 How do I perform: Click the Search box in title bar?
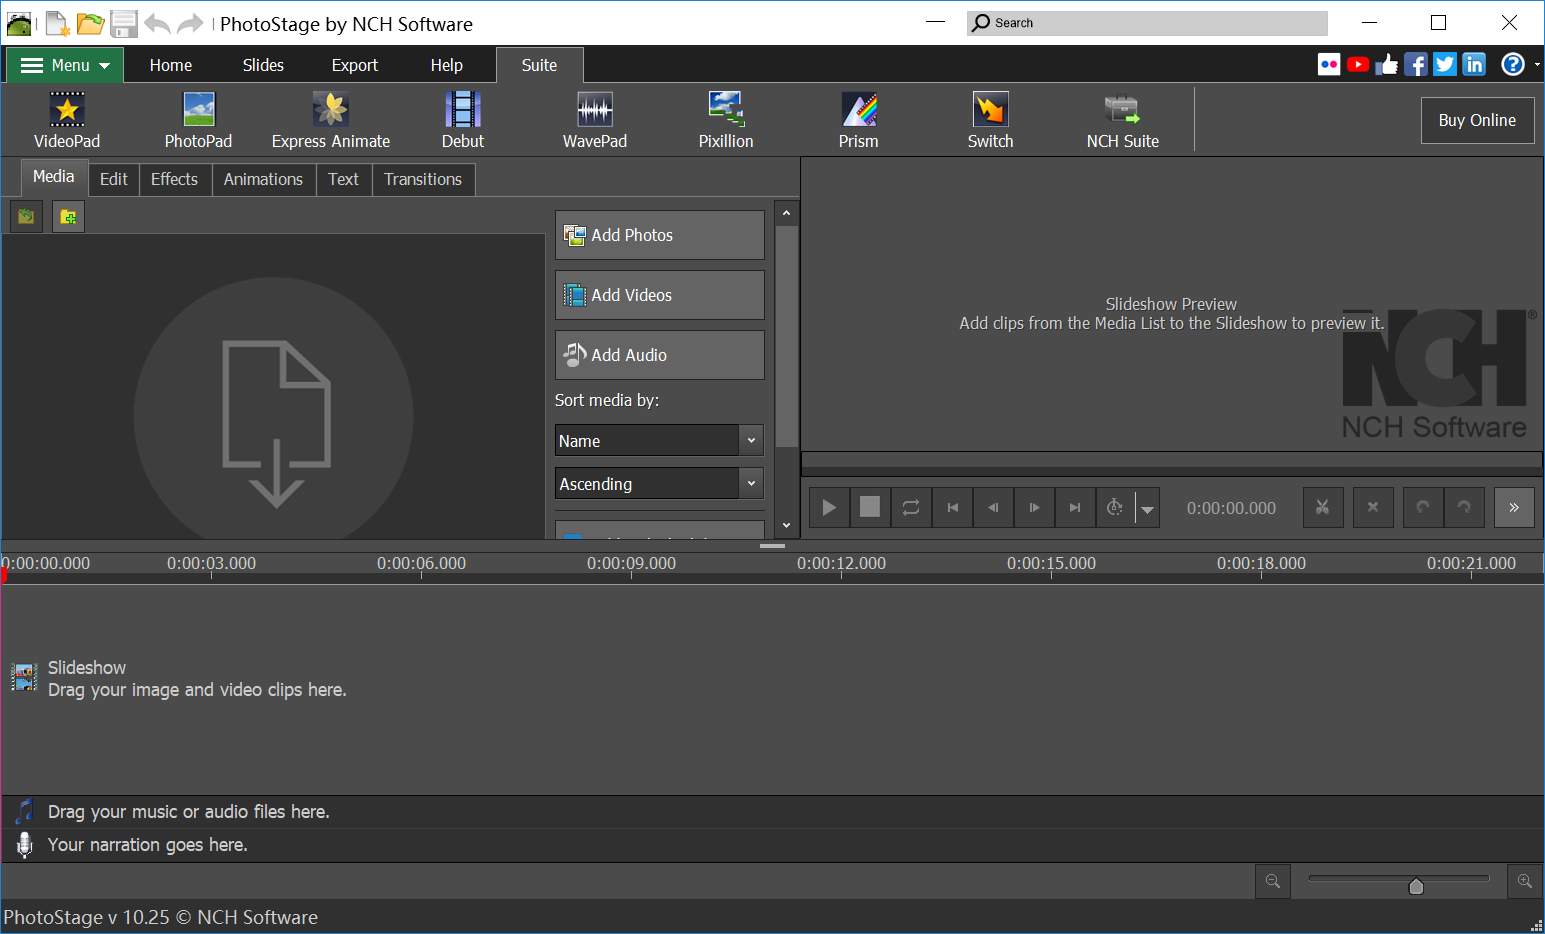(1147, 23)
